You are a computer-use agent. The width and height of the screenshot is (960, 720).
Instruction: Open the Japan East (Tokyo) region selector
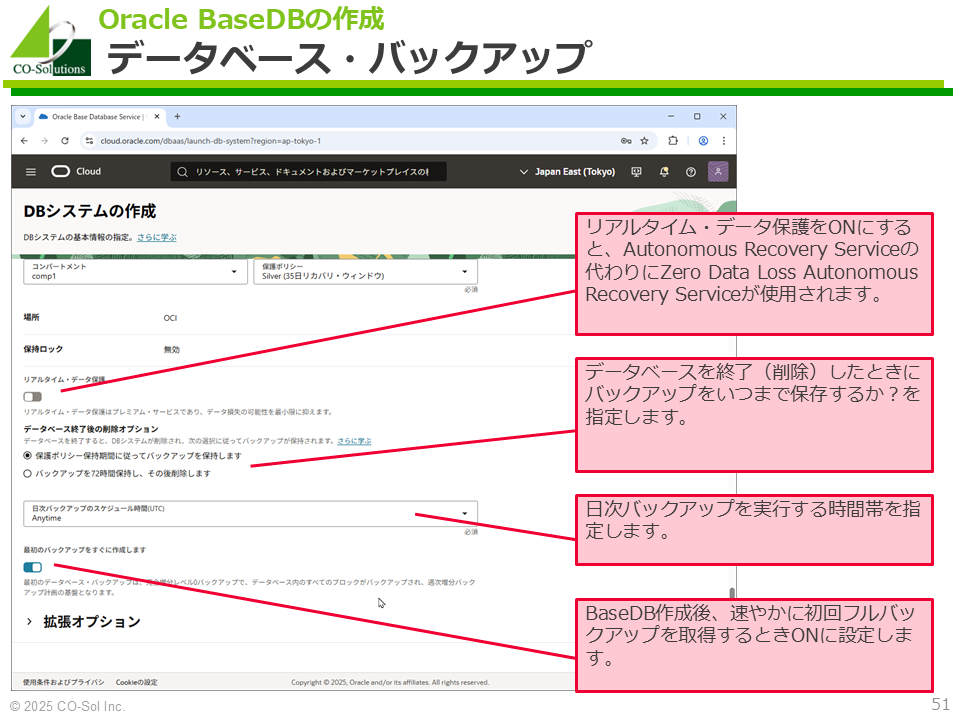coord(568,172)
